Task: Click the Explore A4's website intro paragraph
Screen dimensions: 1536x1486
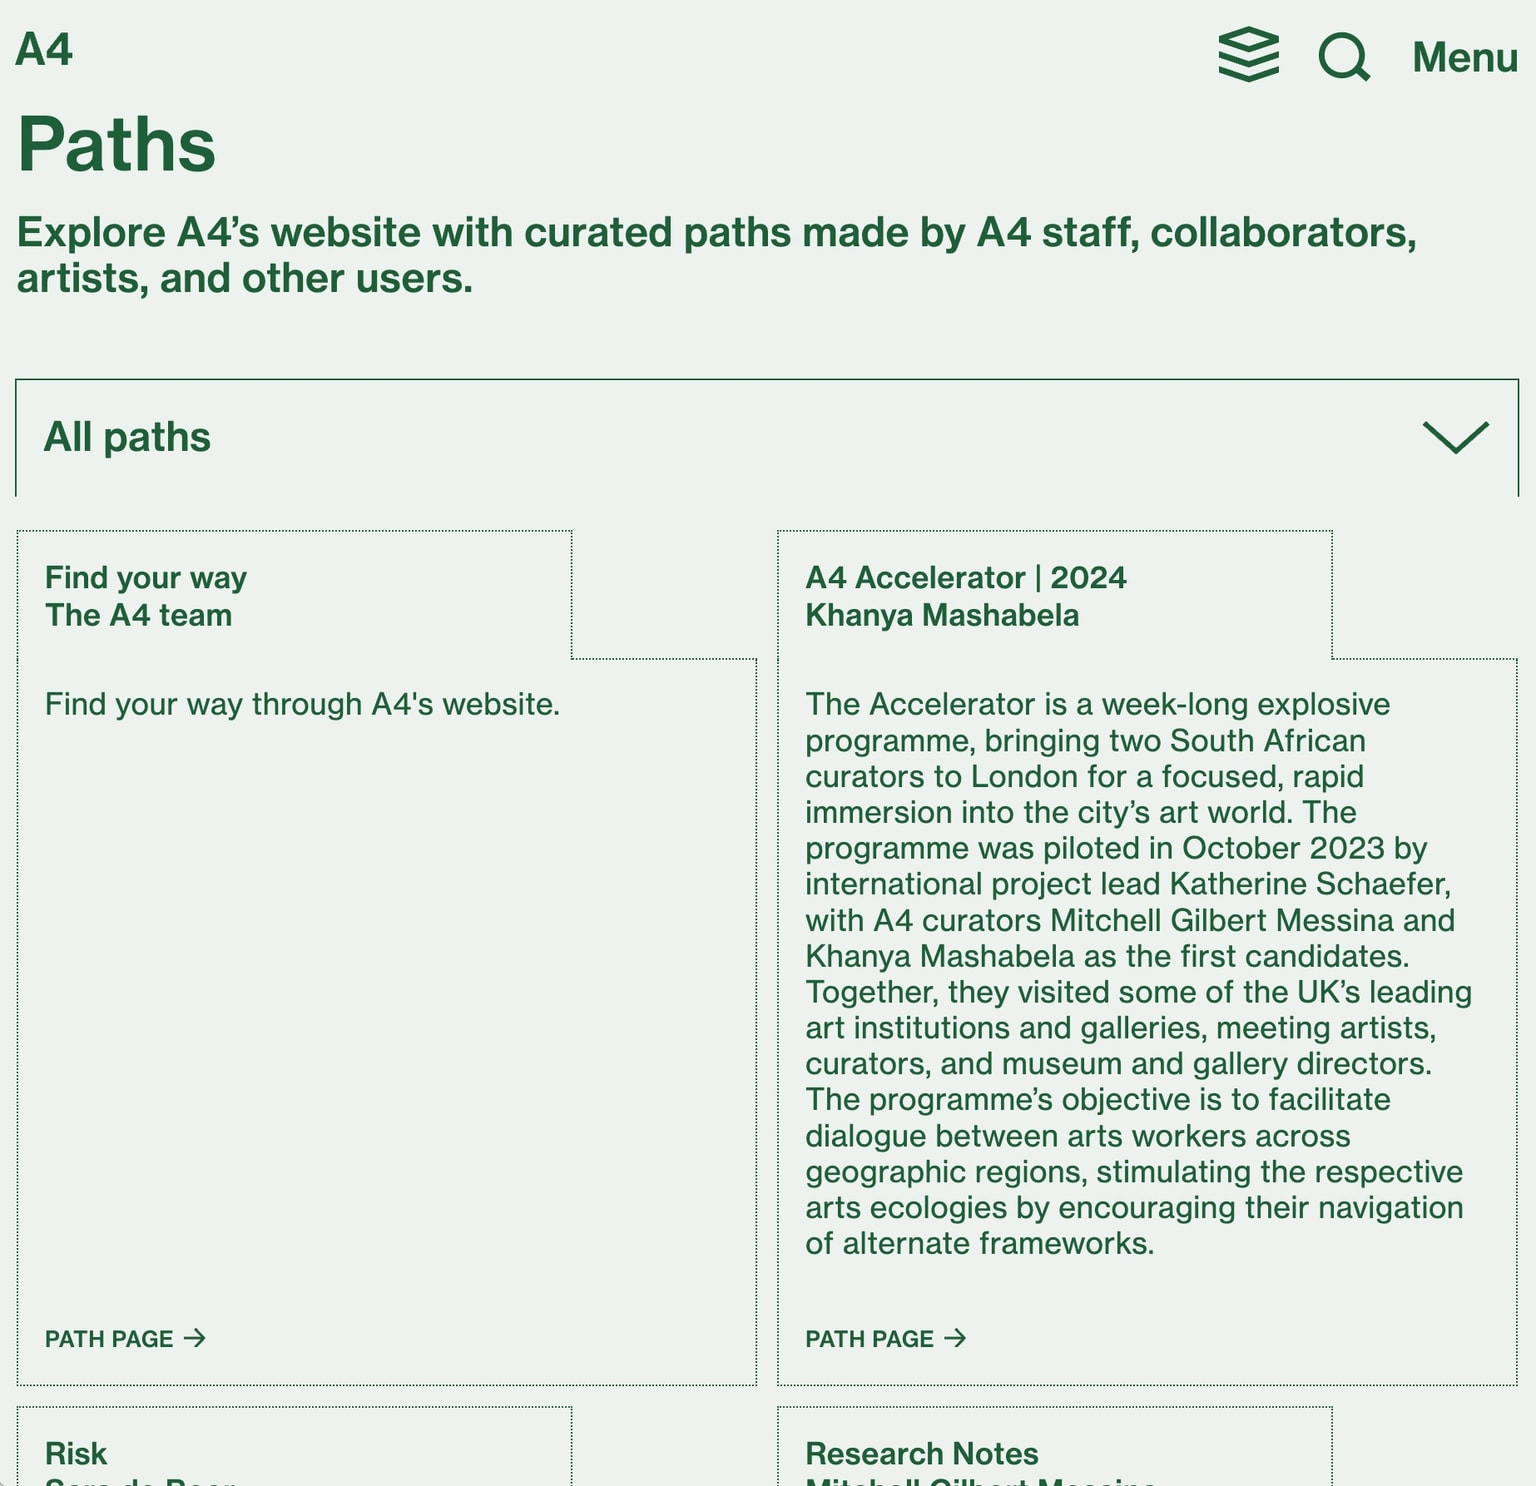Action: coord(716,255)
